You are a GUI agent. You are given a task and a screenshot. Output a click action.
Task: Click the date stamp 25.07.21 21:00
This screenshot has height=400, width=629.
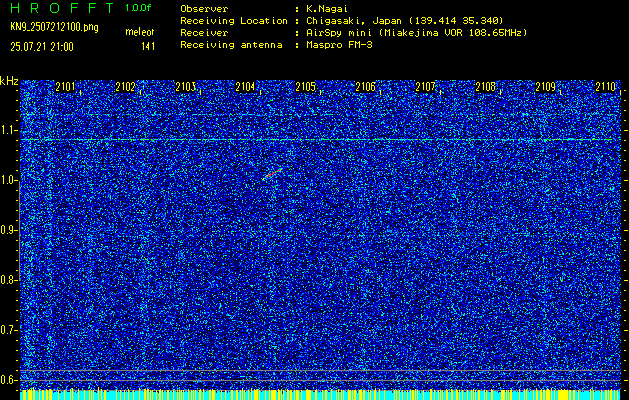[x=42, y=47]
